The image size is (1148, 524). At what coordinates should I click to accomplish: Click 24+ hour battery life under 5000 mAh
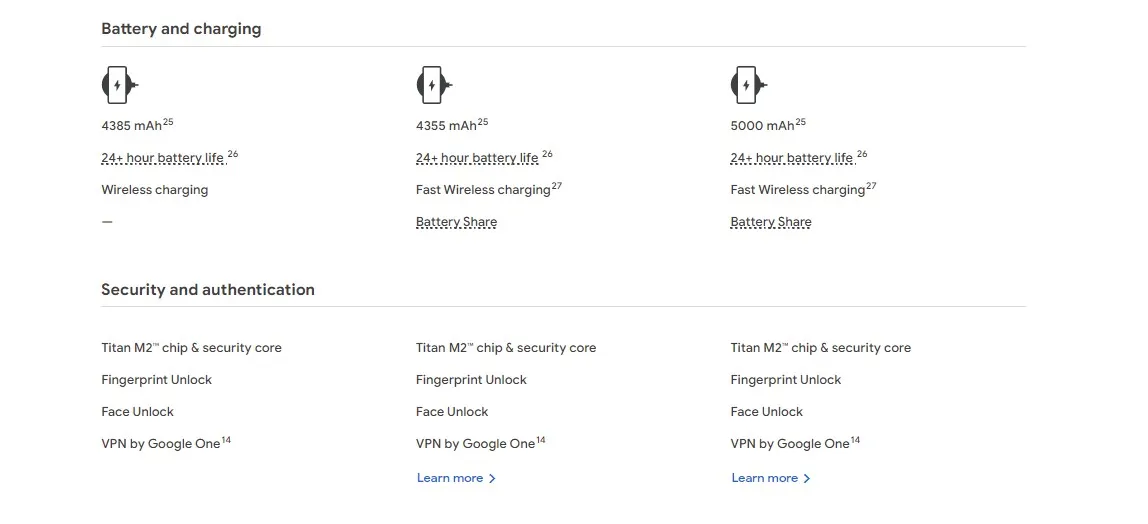792,157
